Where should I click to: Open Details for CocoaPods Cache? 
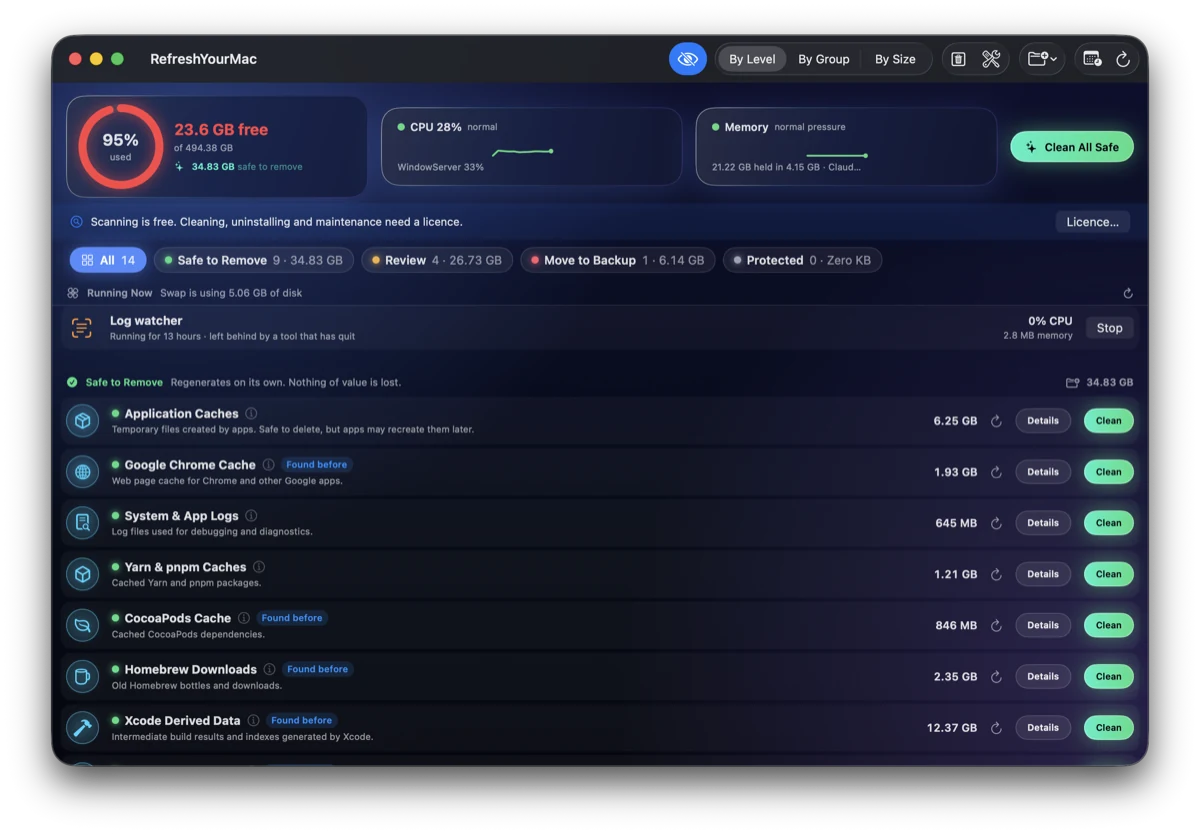[x=1043, y=625]
